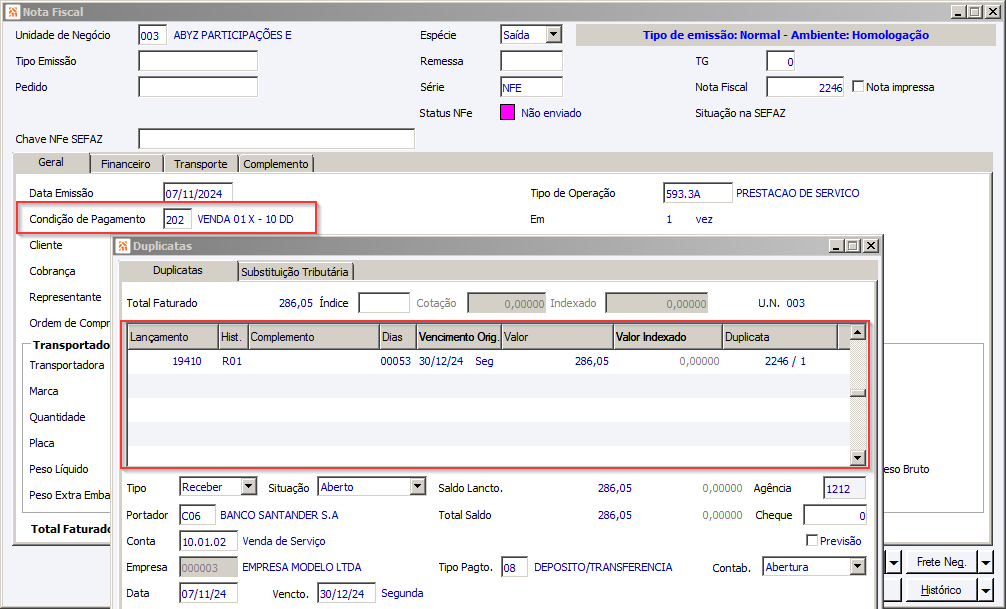Image resolution: width=1006 pixels, height=609 pixels.
Task: Toggle the Nota impressa checkbox
Action: (858, 86)
